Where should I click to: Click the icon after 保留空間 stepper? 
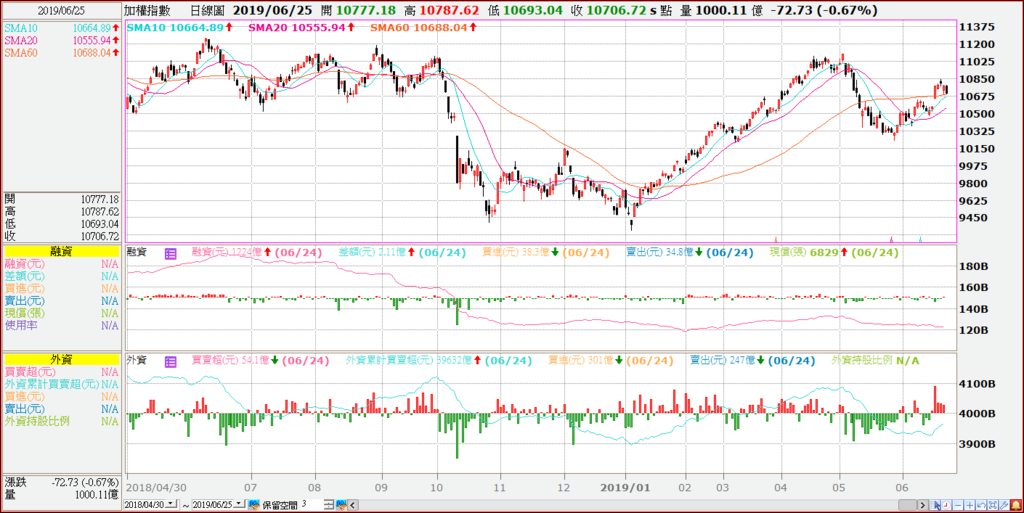pos(342,505)
